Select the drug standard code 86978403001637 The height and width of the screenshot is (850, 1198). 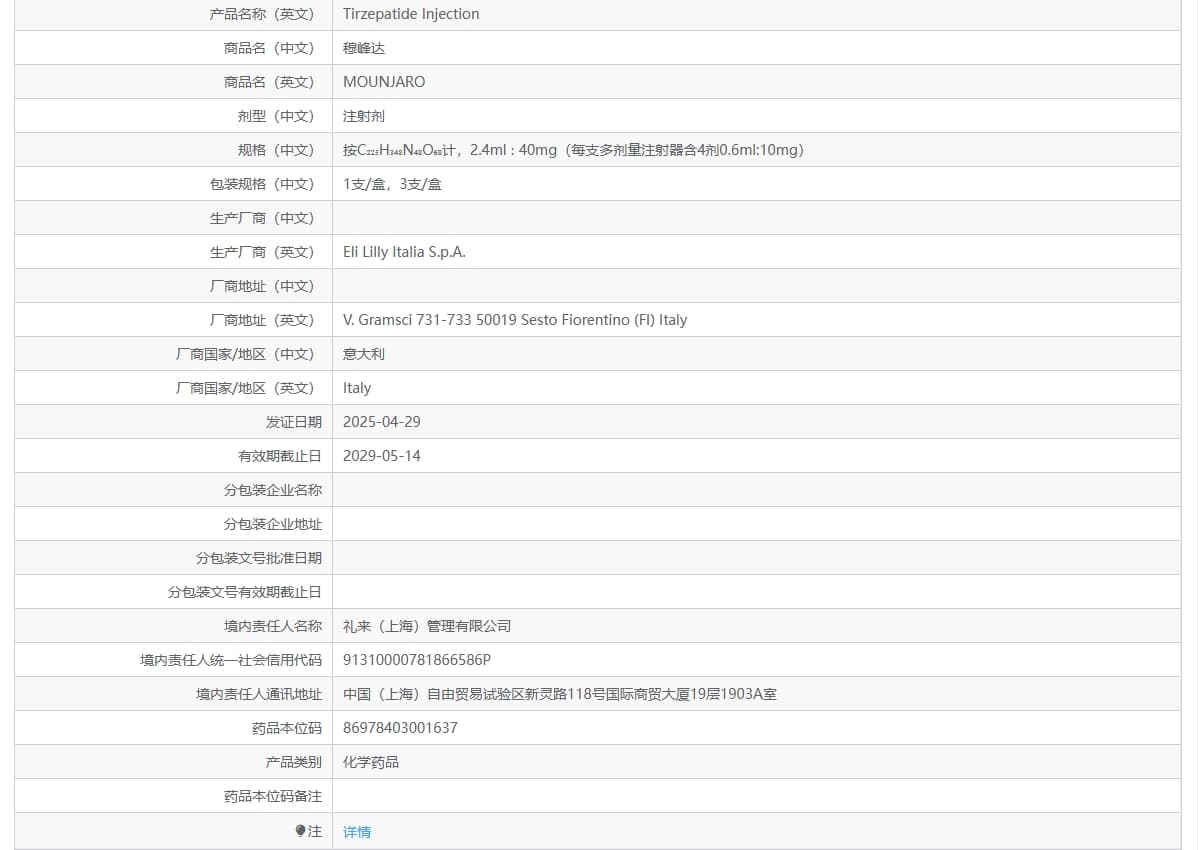click(400, 728)
